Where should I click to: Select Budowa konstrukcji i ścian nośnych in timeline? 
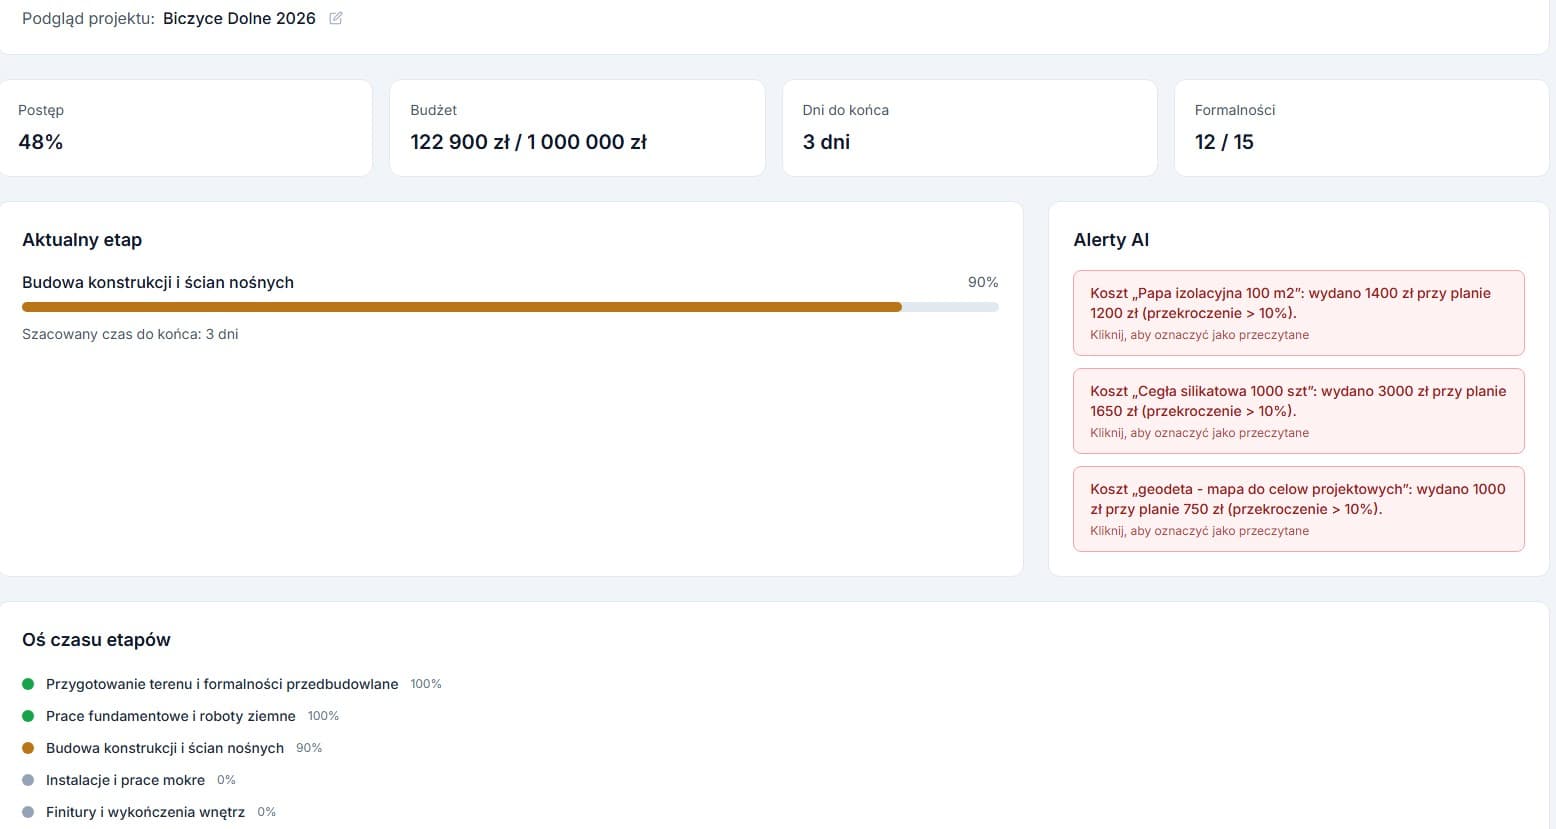point(165,748)
